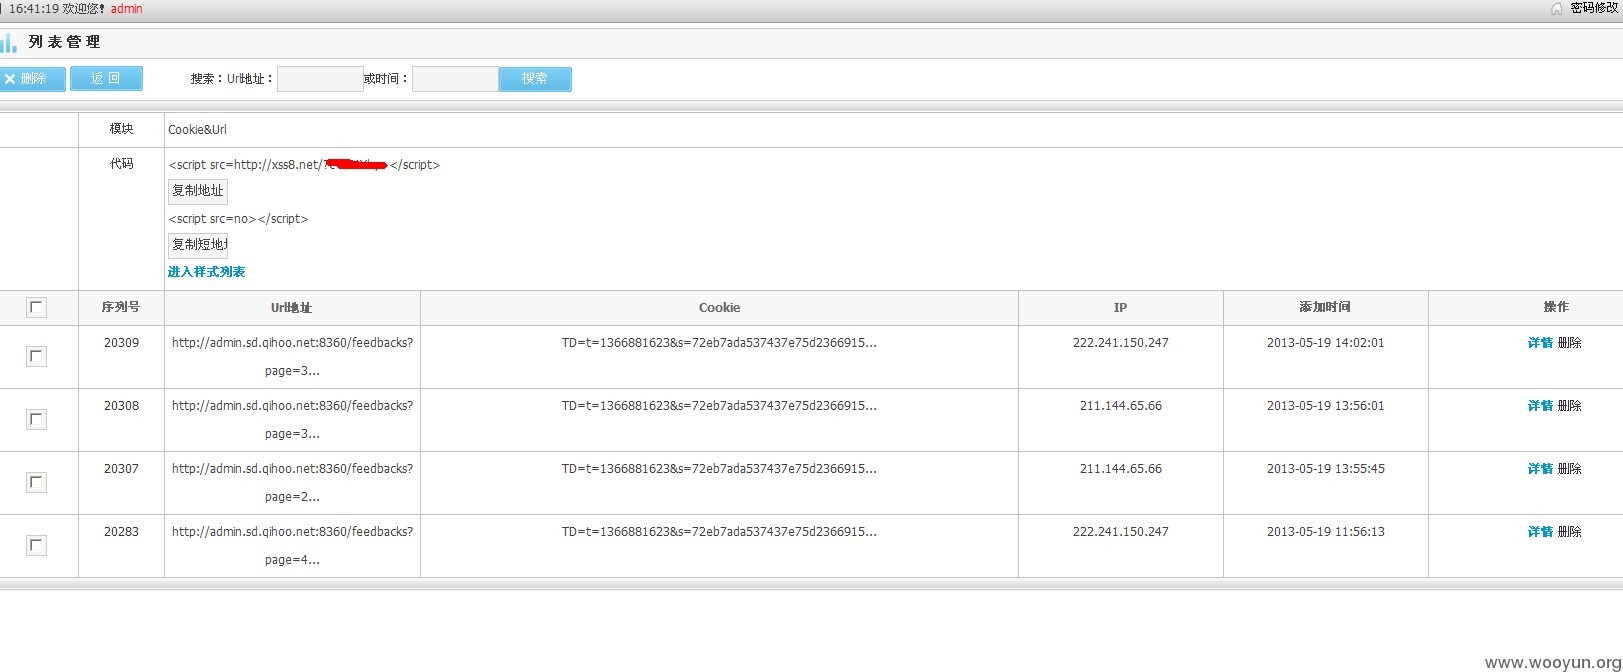1623x672 pixels.
Task: Click serial number 20308 cell
Action: point(121,406)
